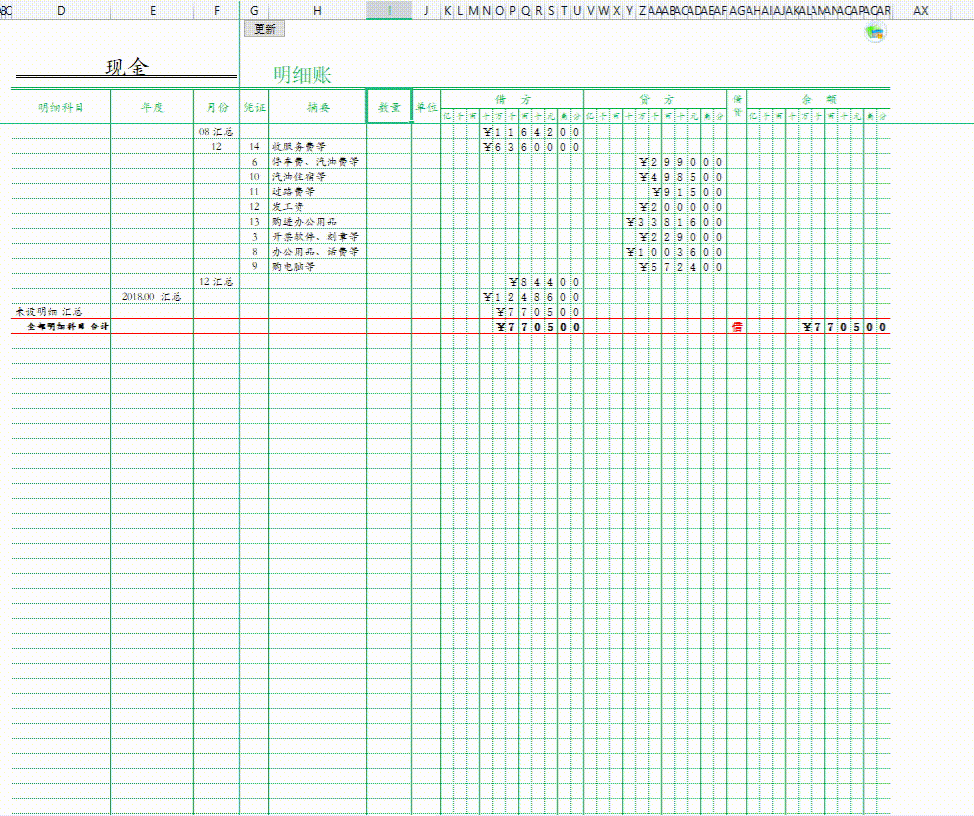Click the 现金 title cell
This screenshot has height=816, width=974.
pos(127,66)
